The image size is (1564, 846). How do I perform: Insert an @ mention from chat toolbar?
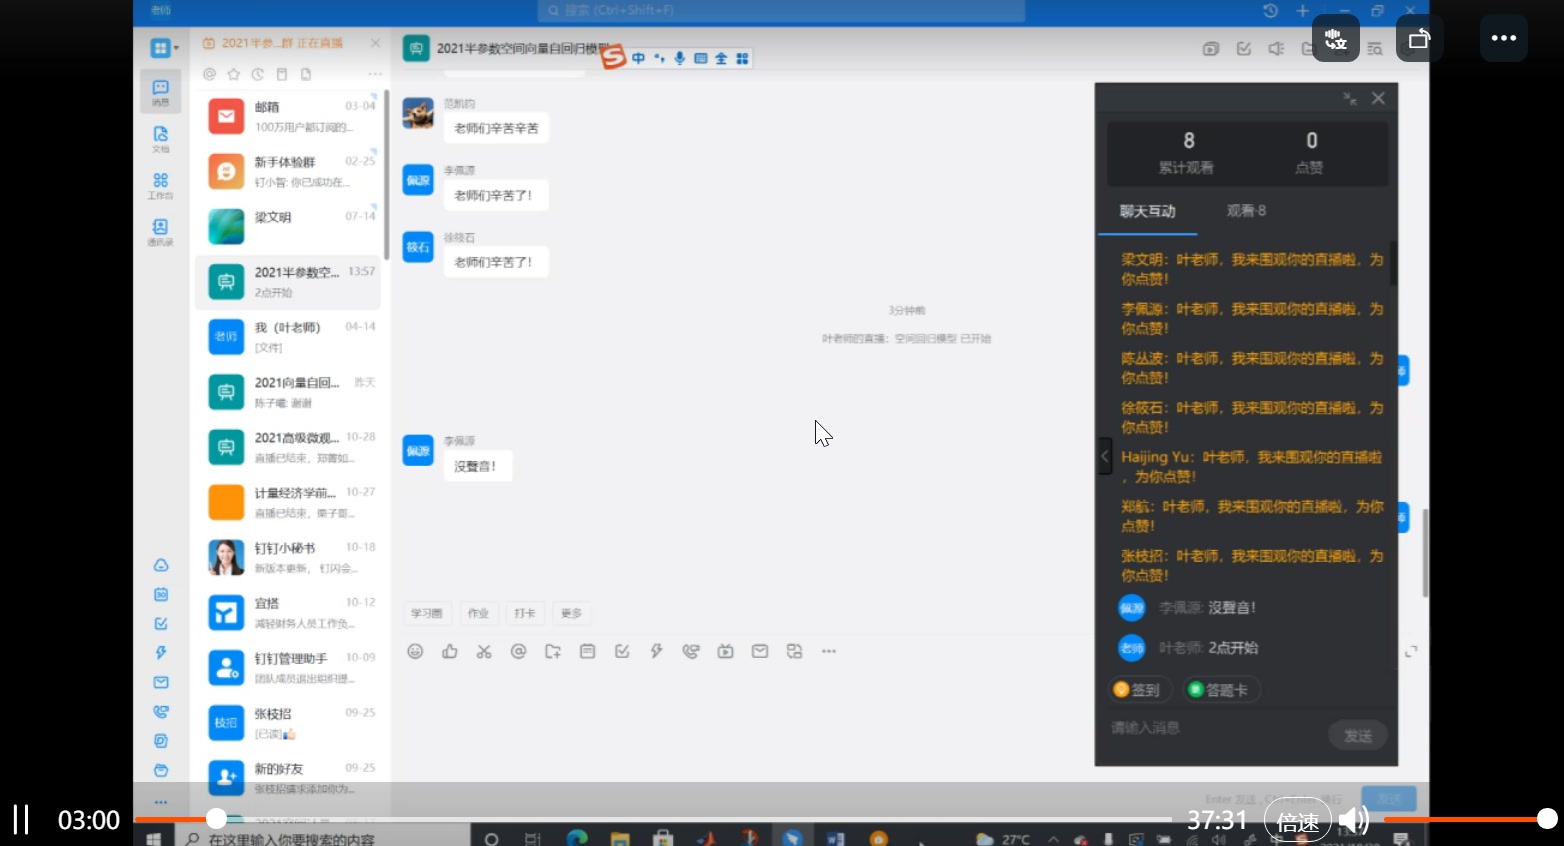[518, 651]
